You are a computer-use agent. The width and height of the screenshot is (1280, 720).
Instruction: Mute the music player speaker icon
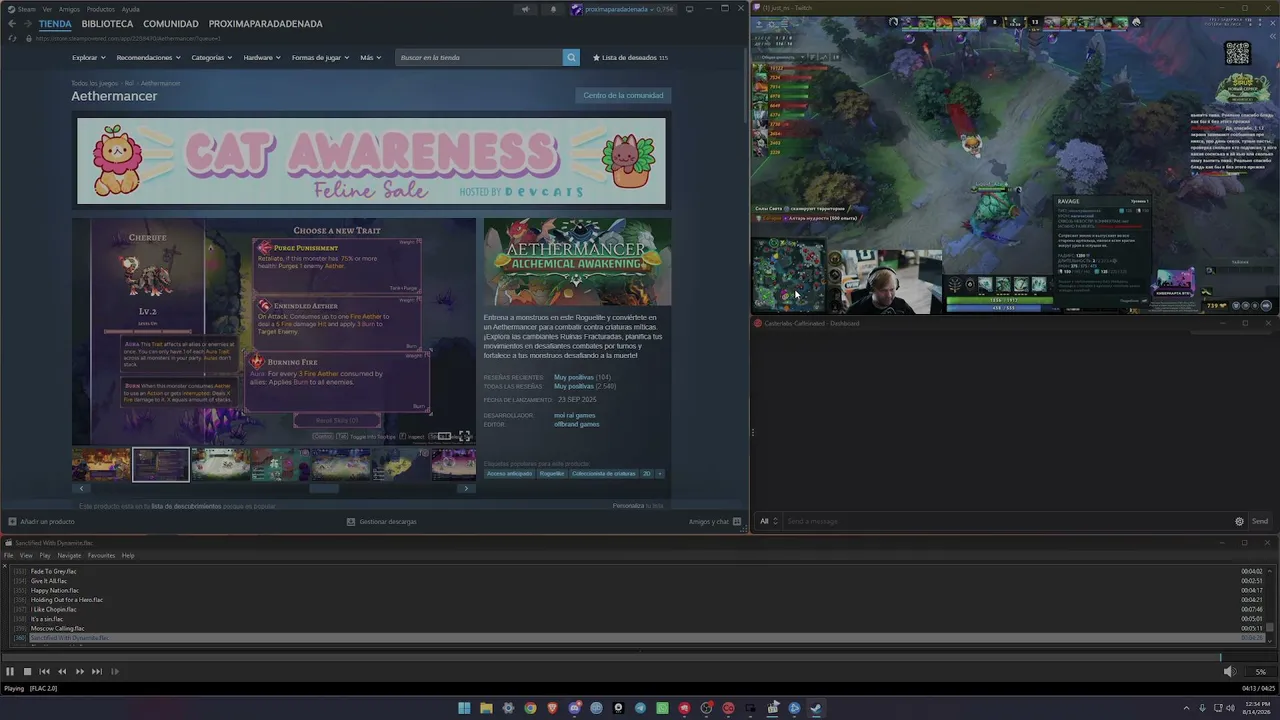pos(1229,672)
